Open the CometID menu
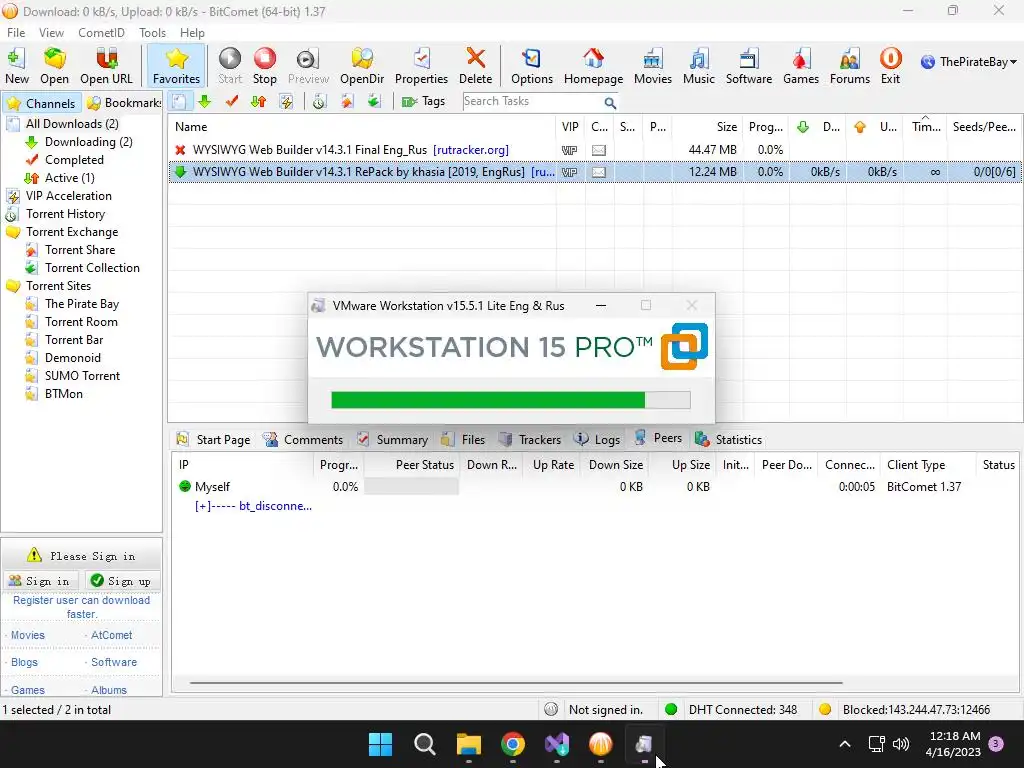The image size is (1024, 768). pyautogui.click(x=101, y=33)
